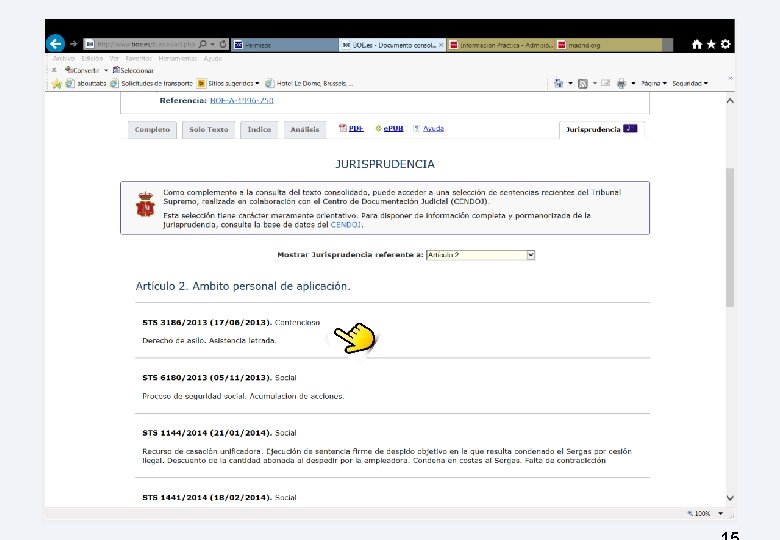
Task: Close the BOE.es document tab
Action: click(441, 45)
